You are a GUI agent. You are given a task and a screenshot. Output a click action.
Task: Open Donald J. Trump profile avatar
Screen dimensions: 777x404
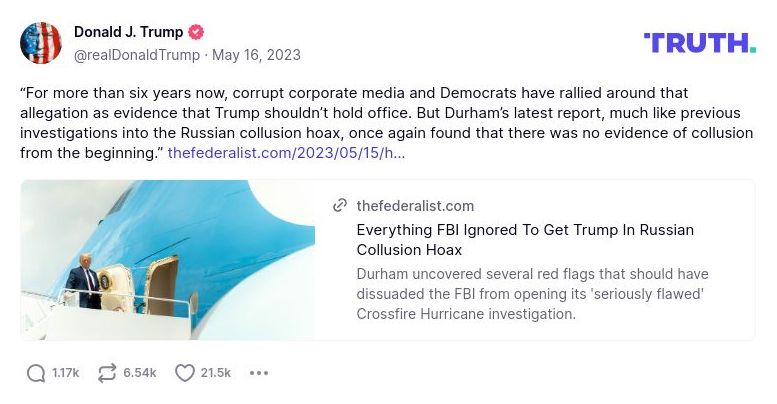point(41,43)
